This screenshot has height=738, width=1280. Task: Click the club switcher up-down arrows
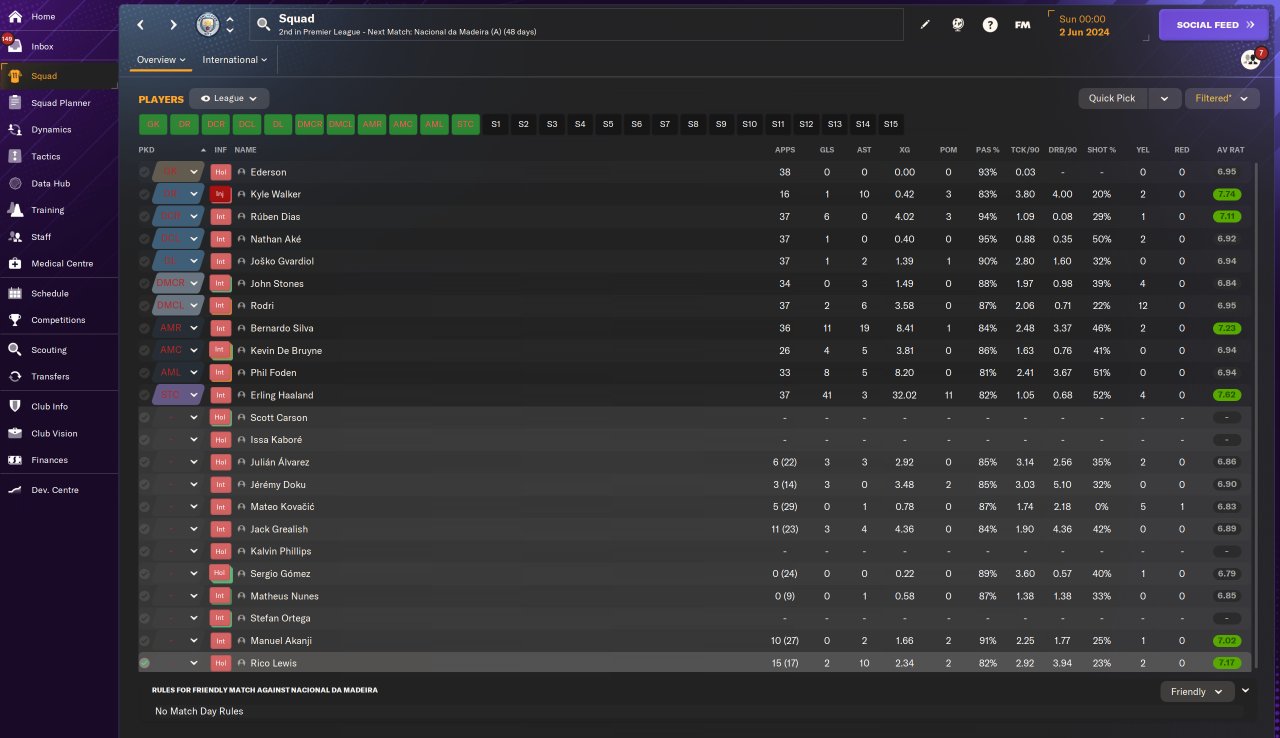coord(230,25)
